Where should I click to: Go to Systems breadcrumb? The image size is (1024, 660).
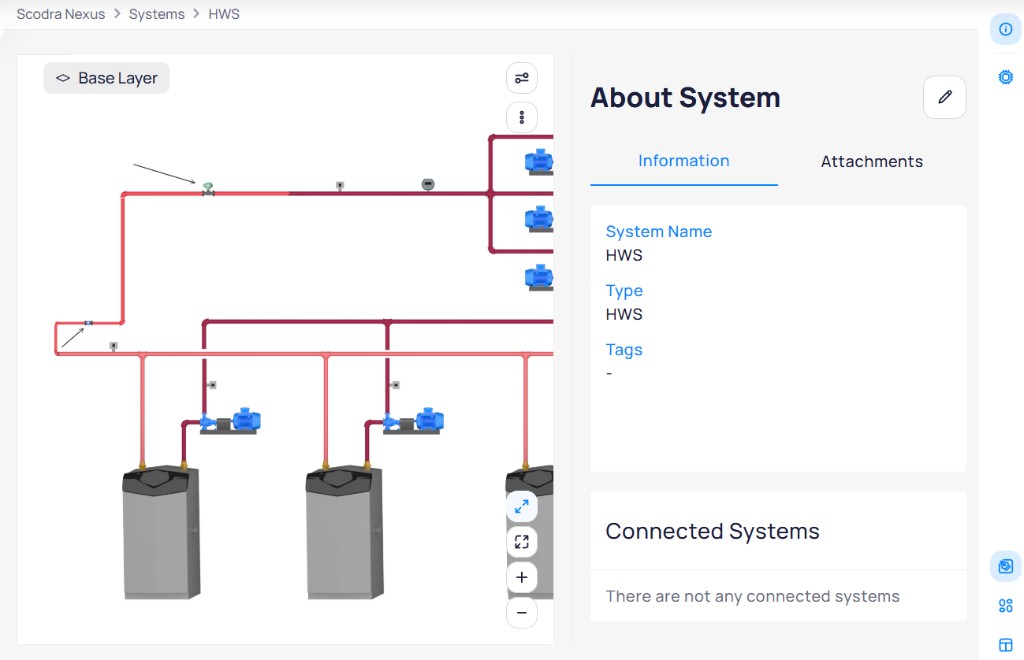[157, 14]
